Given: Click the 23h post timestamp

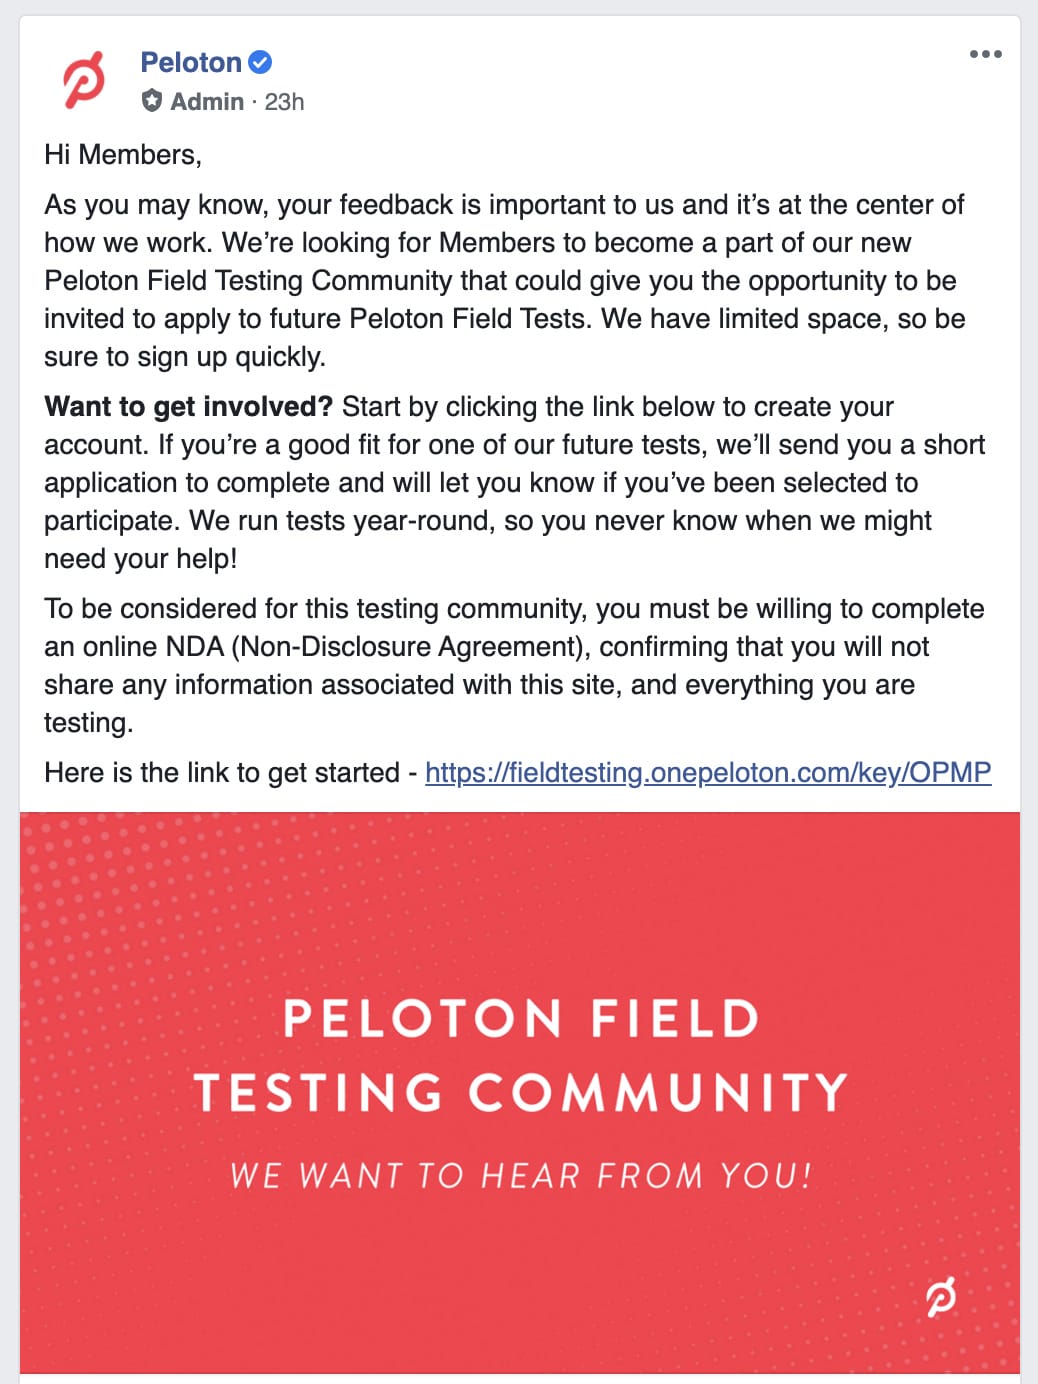Looking at the screenshot, I should coord(285,102).
